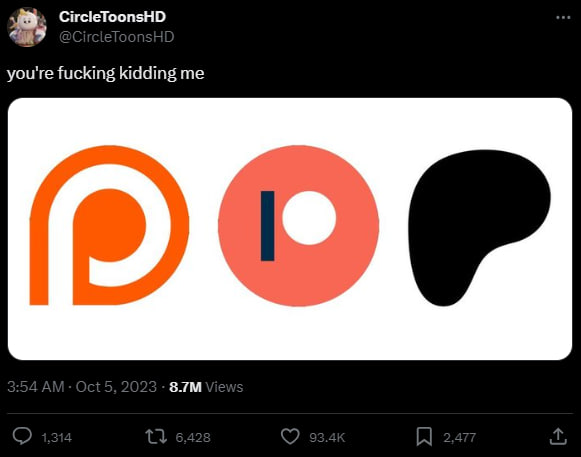The width and height of the screenshot is (581, 457).
Task: View the 8.7M Views count
Action: click(x=206, y=387)
